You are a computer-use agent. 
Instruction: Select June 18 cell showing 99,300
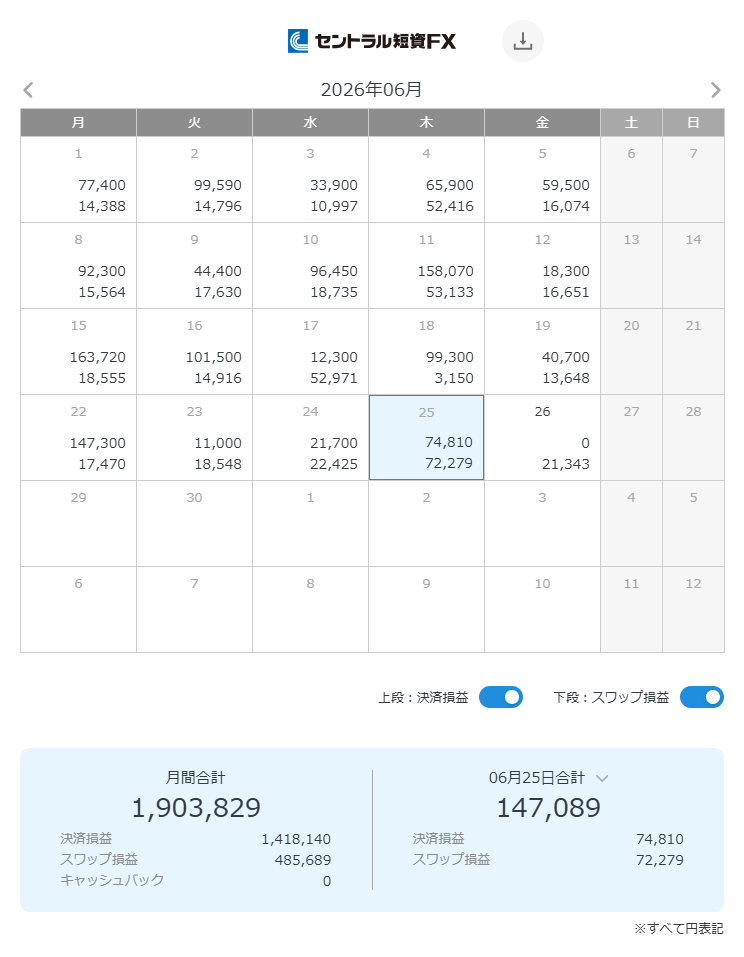427,352
